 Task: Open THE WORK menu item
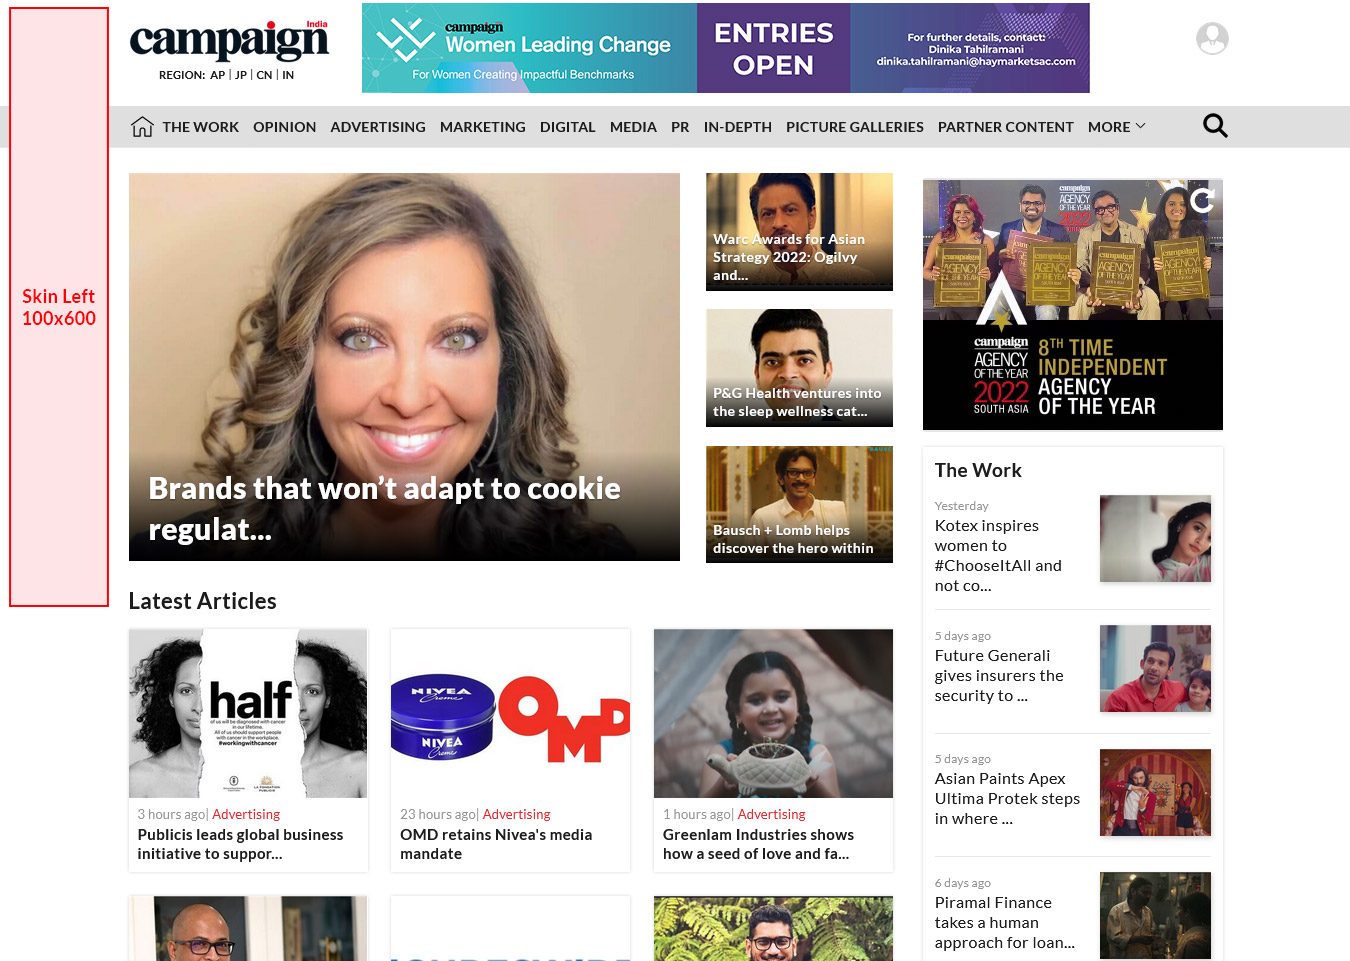[200, 127]
